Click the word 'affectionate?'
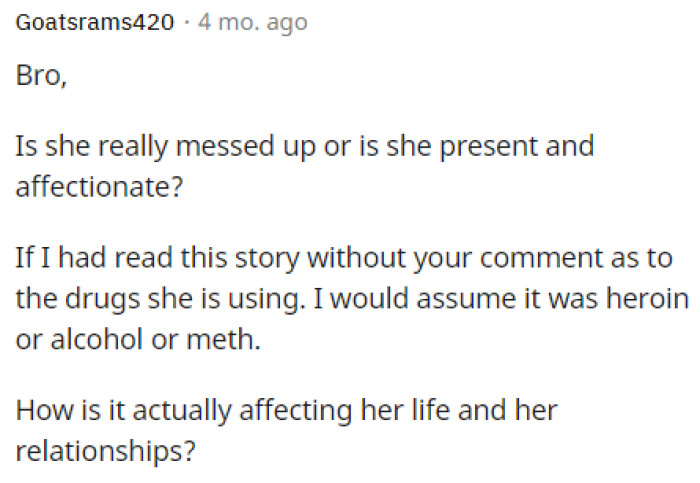 click(x=99, y=187)
